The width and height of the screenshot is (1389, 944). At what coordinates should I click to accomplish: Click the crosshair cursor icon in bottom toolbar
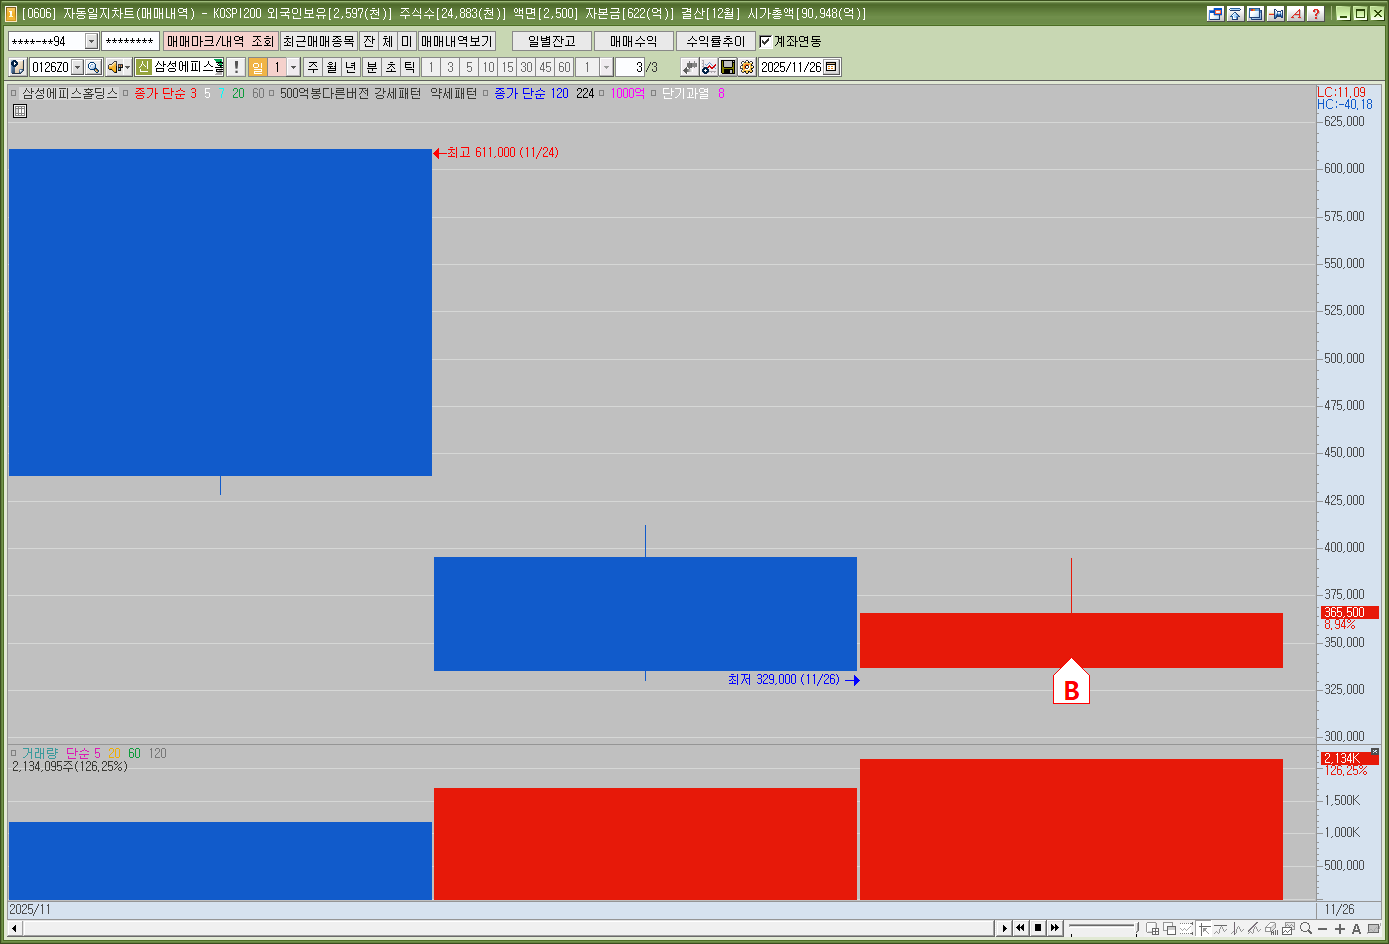pyautogui.click(x=1205, y=928)
